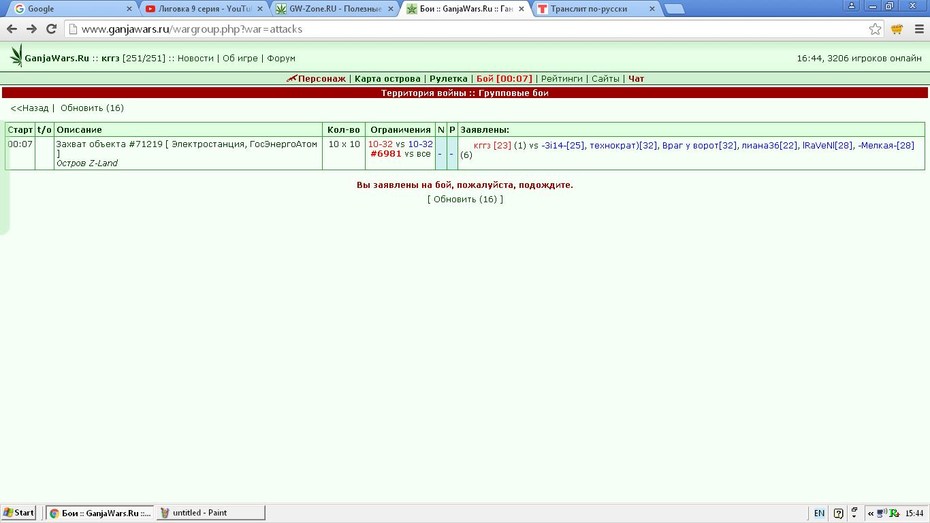Click the address bar URL field
This screenshot has width=930, height=523.
(x=469, y=29)
